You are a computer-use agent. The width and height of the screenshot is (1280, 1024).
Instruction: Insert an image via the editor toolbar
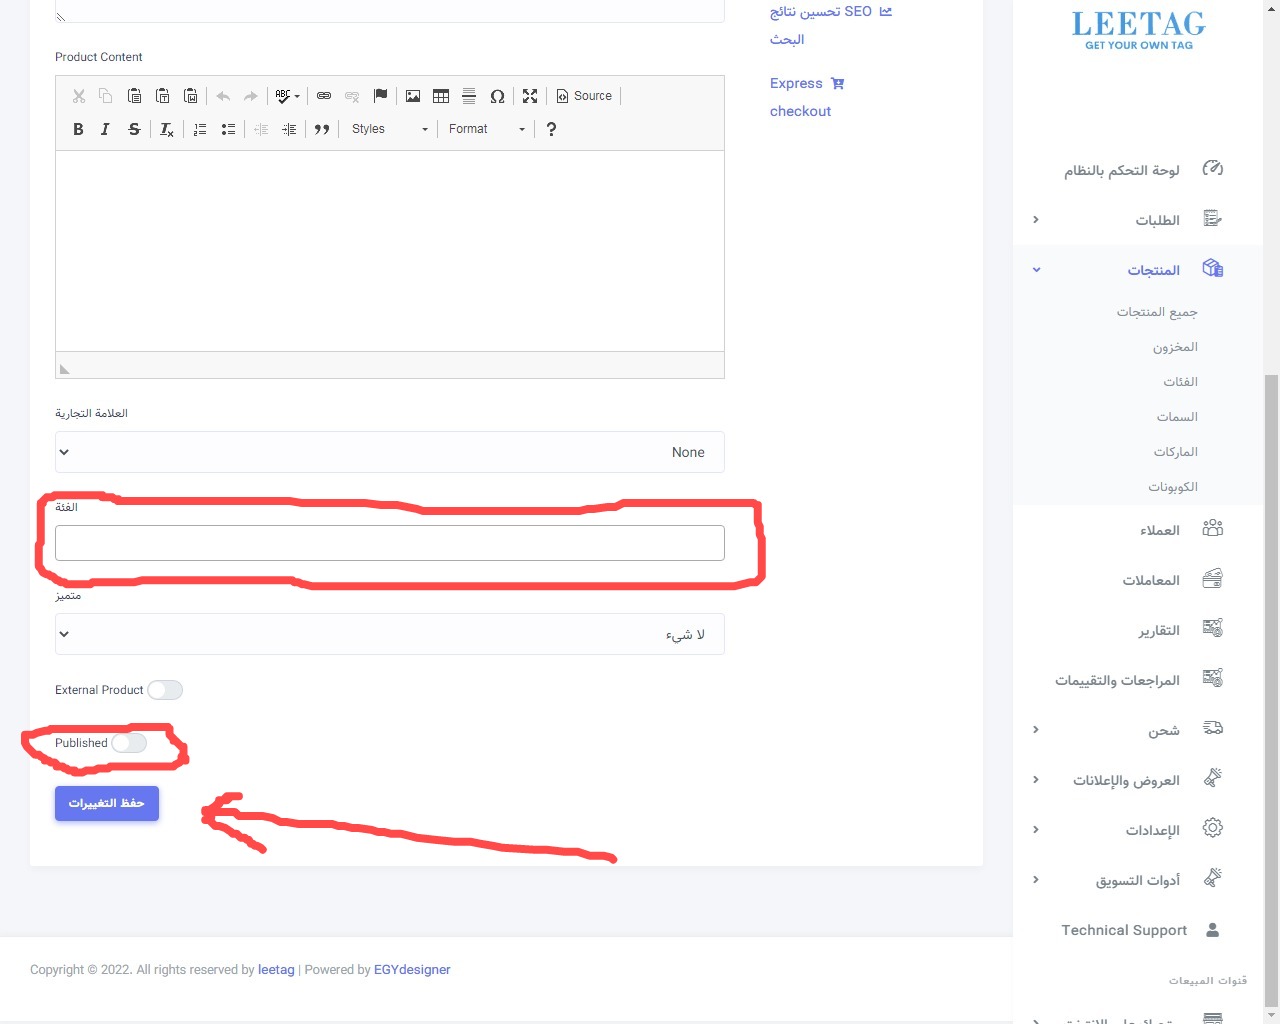[413, 96]
